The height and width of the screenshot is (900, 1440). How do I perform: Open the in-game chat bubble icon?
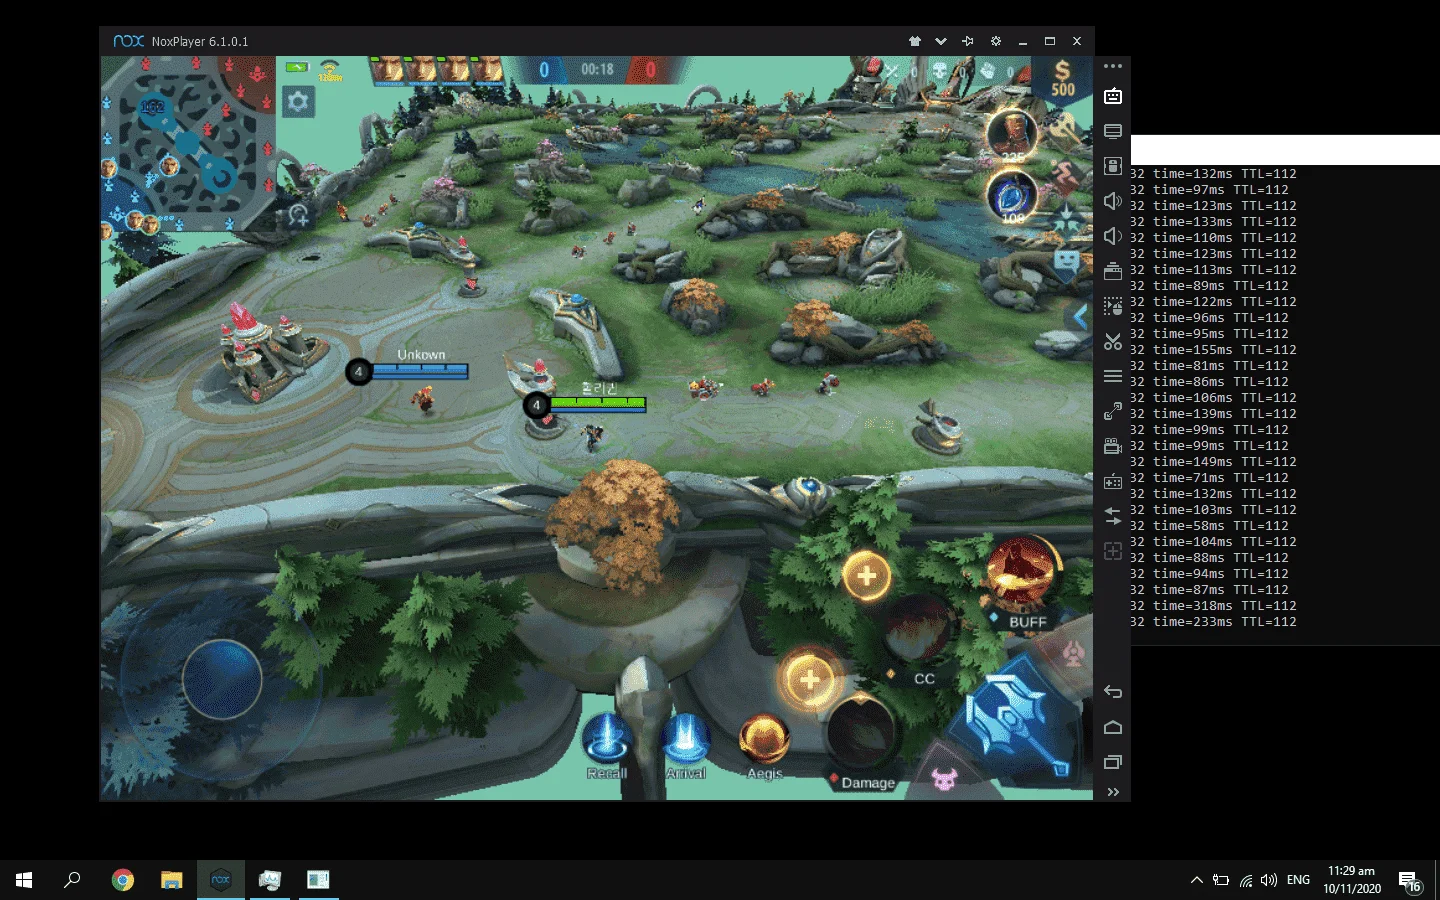[x=1067, y=262]
